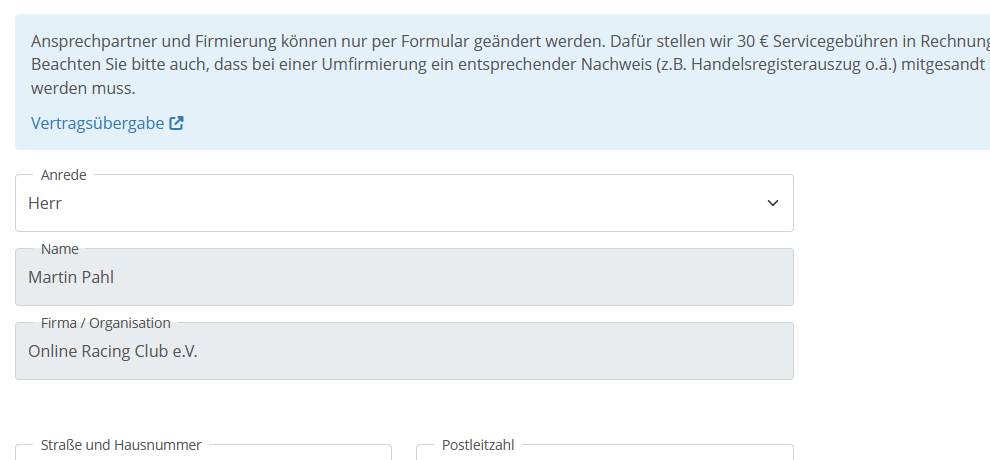Click the "Straße und Hausnummer" label
The width and height of the screenshot is (990, 460).
tap(121, 445)
